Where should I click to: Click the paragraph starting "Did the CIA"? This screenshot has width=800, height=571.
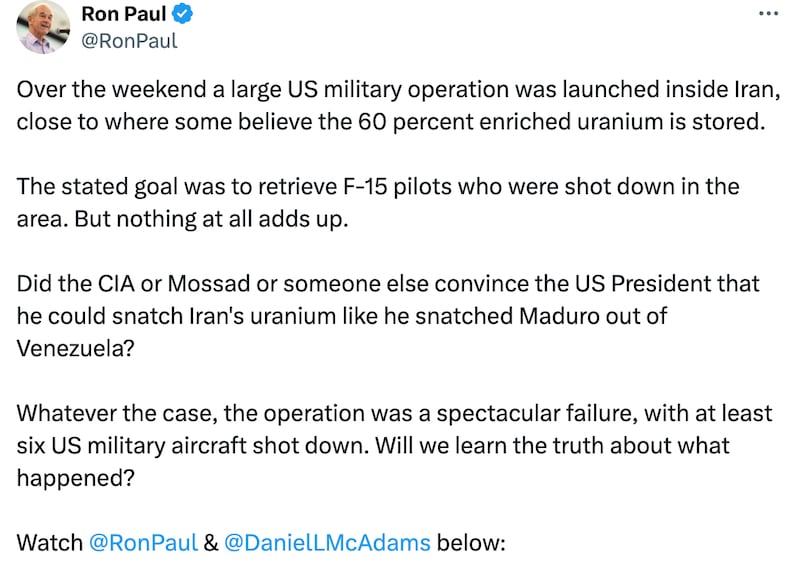point(388,315)
